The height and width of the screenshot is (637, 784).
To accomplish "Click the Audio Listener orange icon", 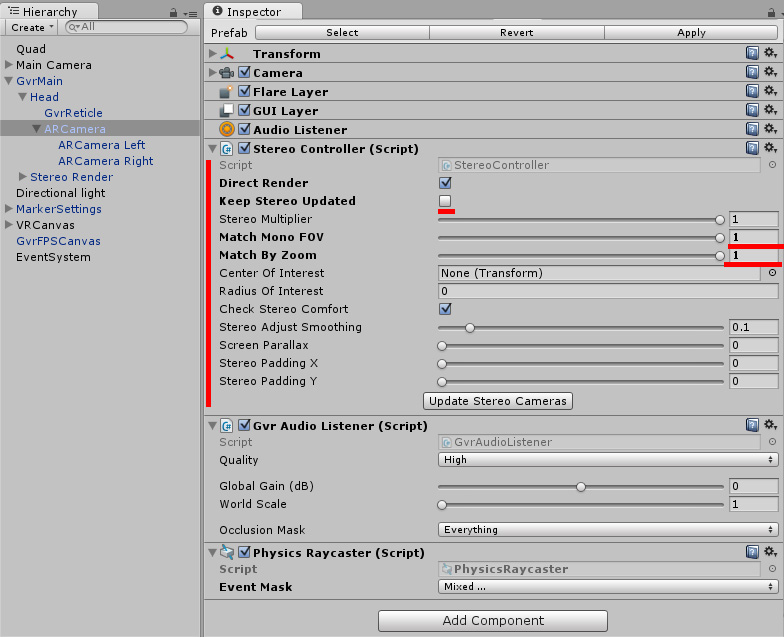I will pos(226,130).
